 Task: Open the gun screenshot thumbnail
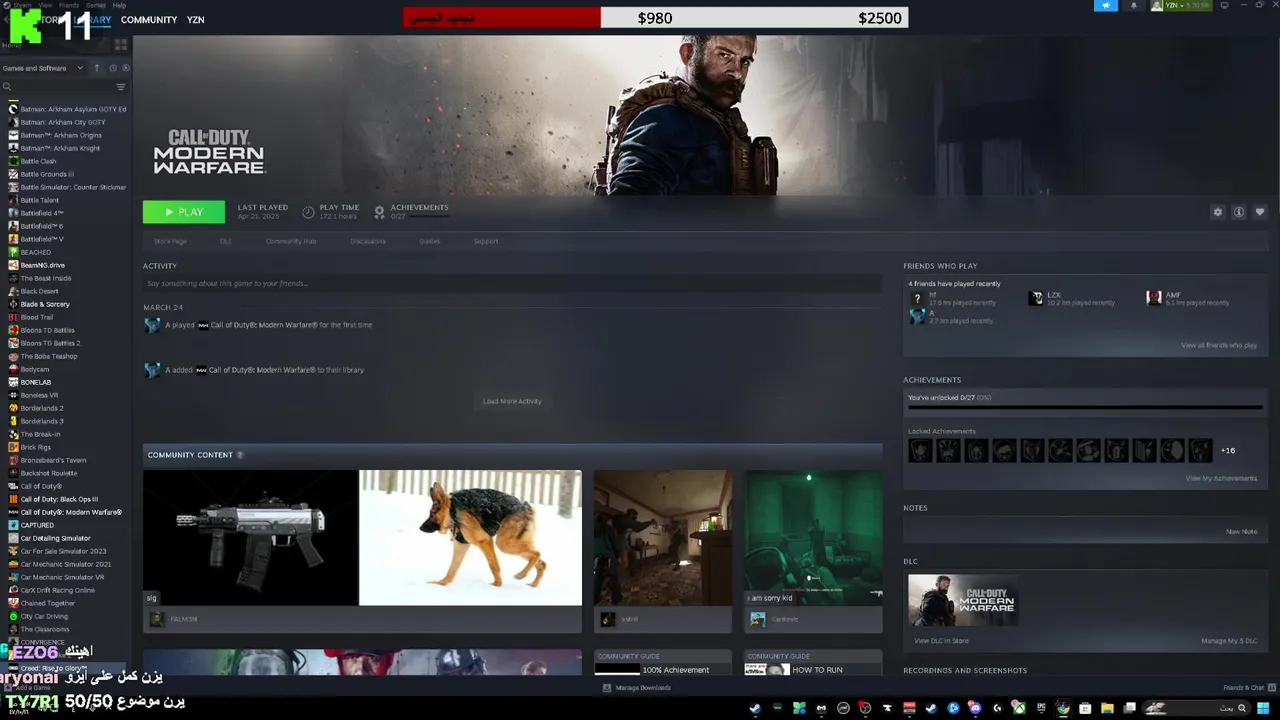coord(250,538)
